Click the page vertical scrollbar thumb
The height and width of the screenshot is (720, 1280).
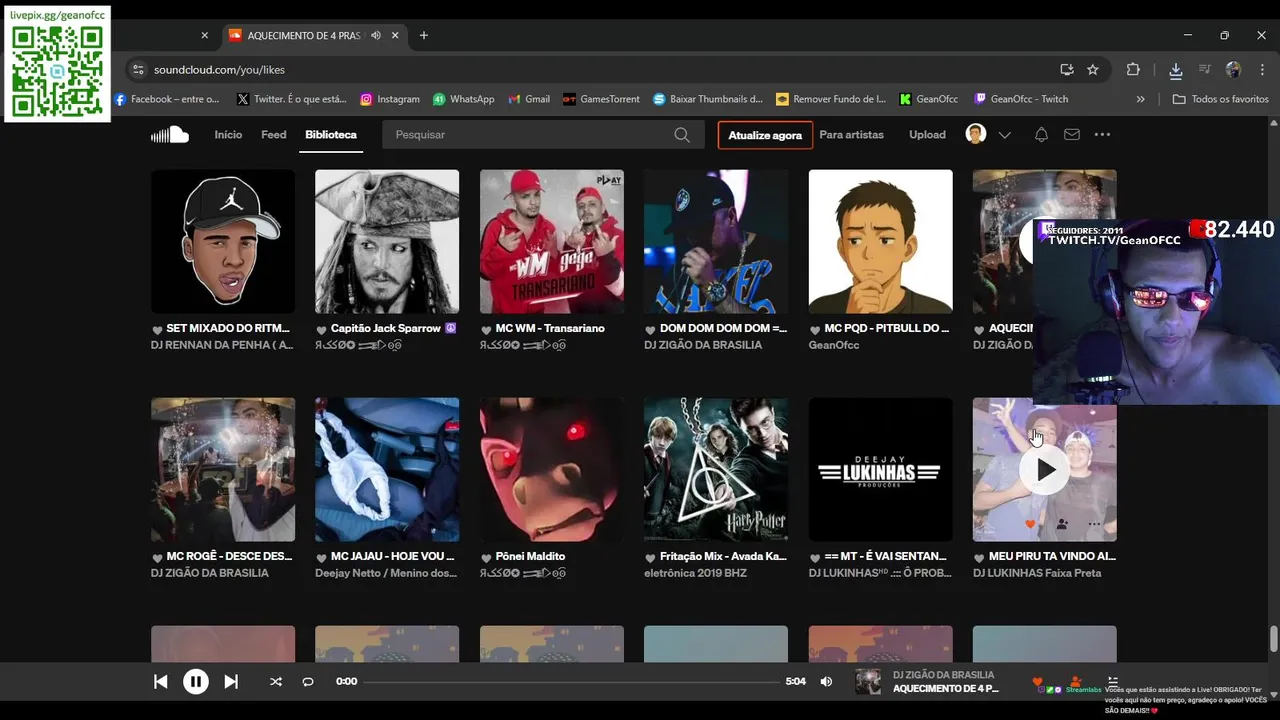coord(1273,638)
